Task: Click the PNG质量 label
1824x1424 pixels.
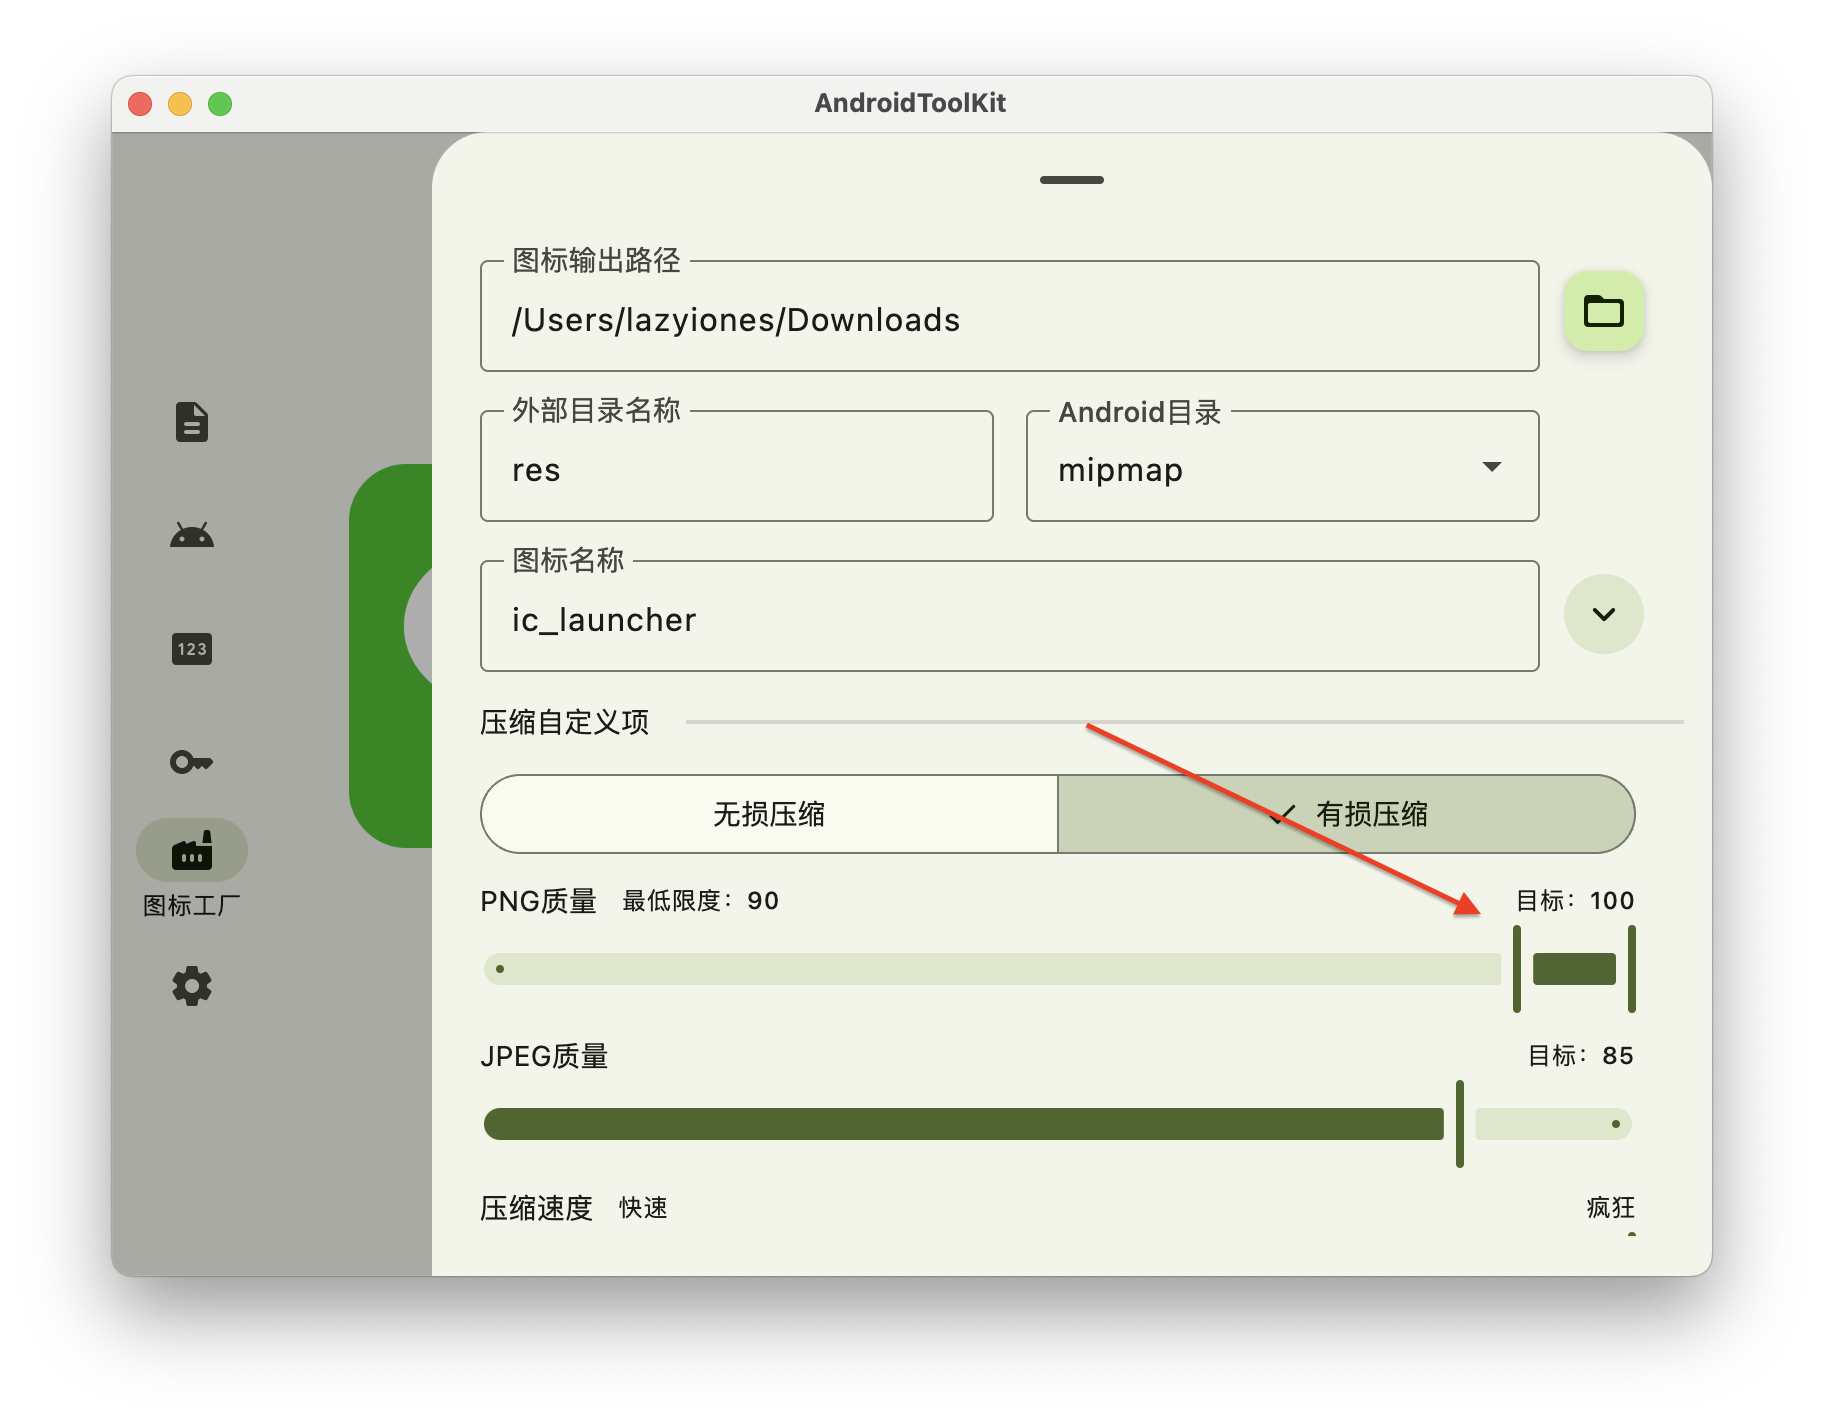Action: click(x=539, y=901)
